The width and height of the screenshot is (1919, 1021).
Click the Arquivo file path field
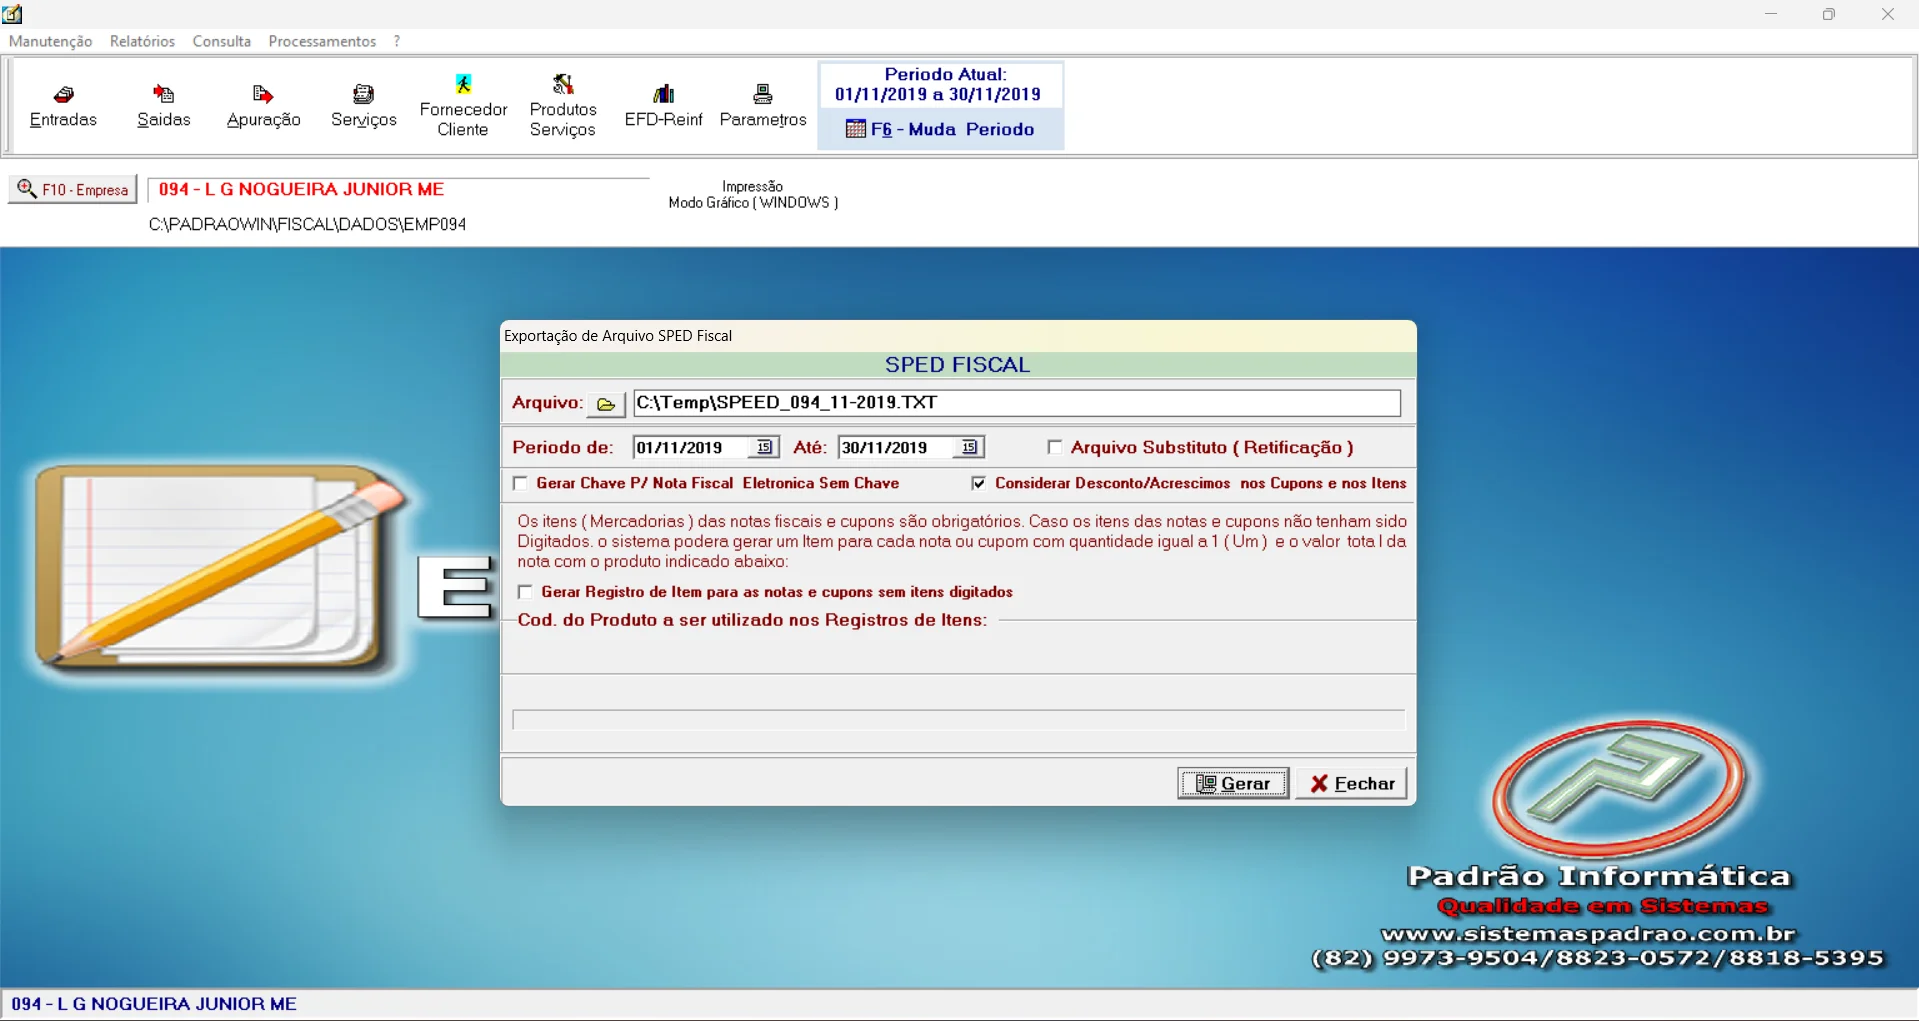[x=1016, y=403]
